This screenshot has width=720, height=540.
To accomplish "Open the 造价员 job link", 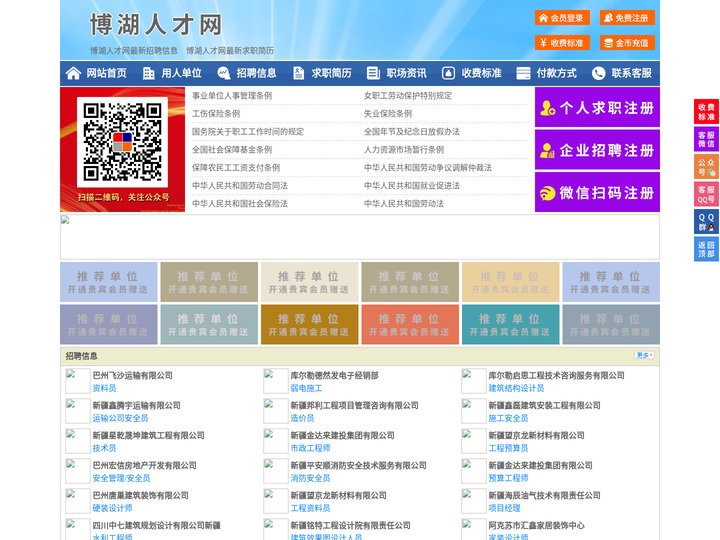I will [x=302, y=418].
